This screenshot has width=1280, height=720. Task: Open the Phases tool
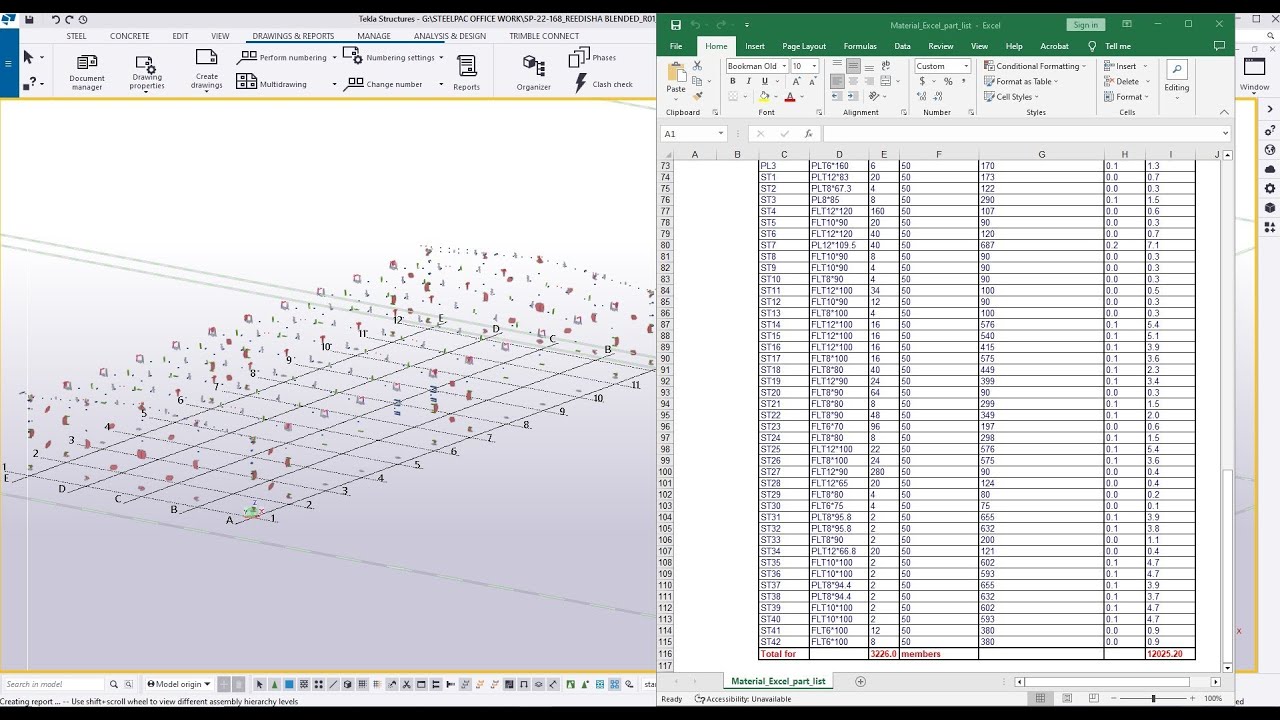tap(593, 57)
